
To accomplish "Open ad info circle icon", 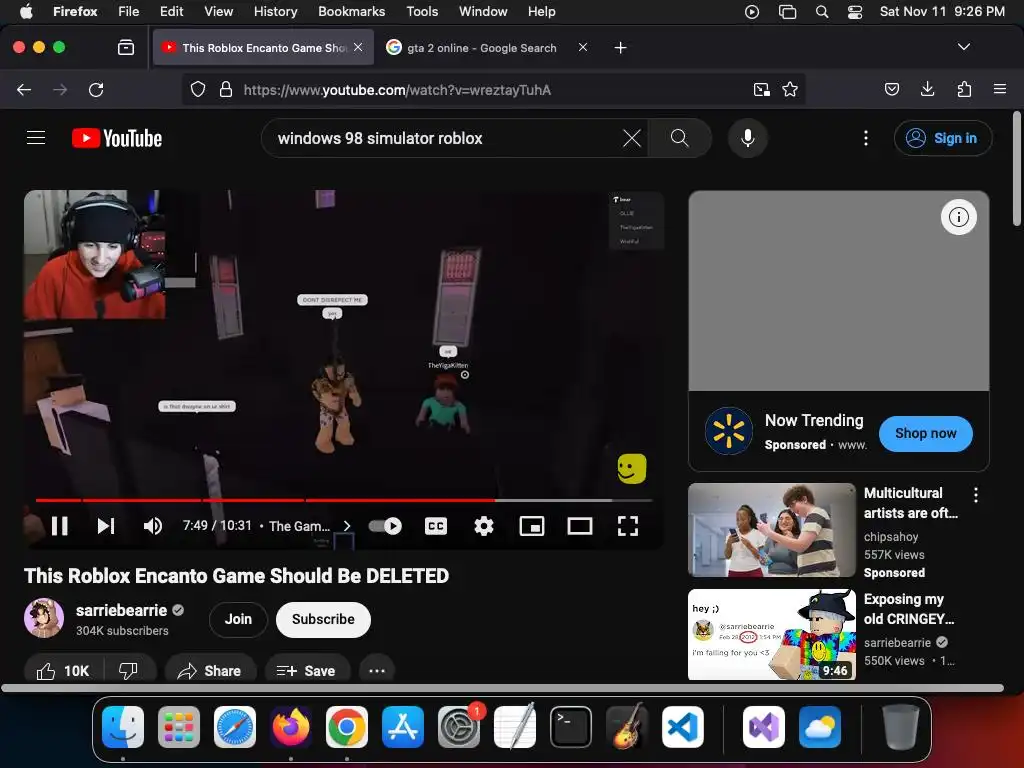I will point(958,217).
